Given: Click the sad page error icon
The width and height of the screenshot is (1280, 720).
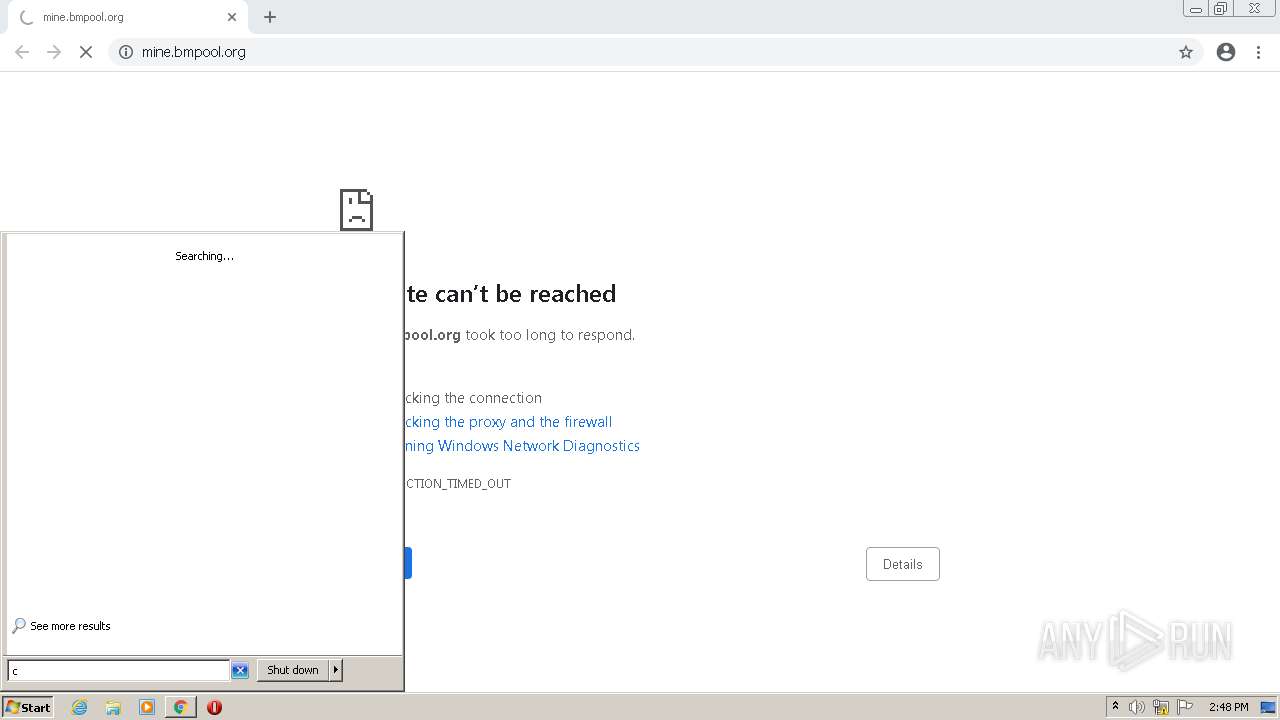Looking at the screenshot, I should [x=357, y=209].
